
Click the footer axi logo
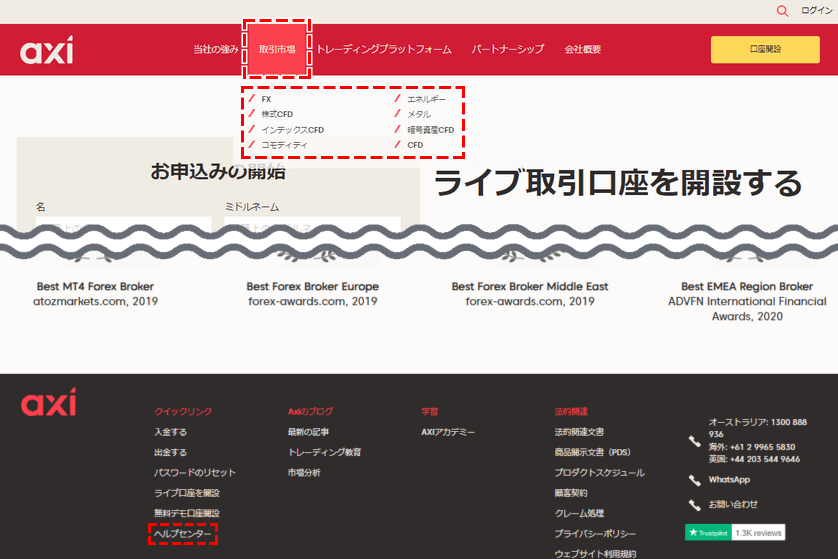pyautogui.click(x=49, y=402)
